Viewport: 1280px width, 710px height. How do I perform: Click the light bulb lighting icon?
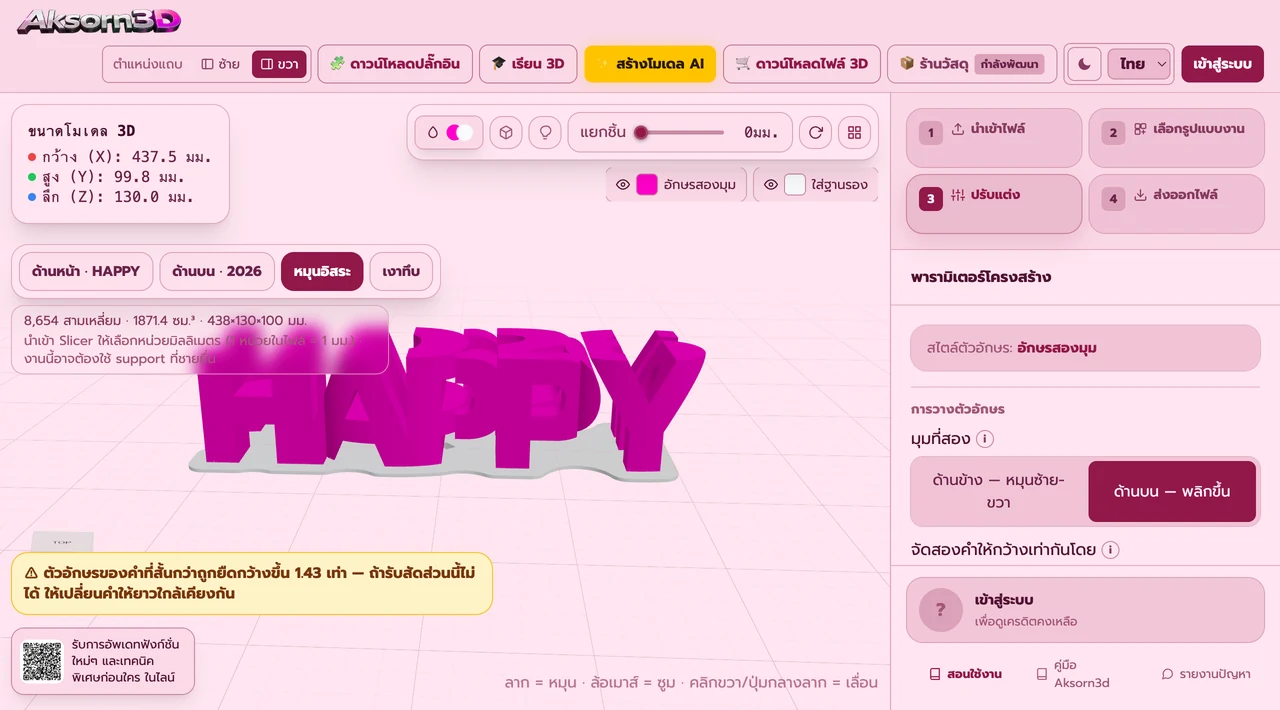coord(545,132)
